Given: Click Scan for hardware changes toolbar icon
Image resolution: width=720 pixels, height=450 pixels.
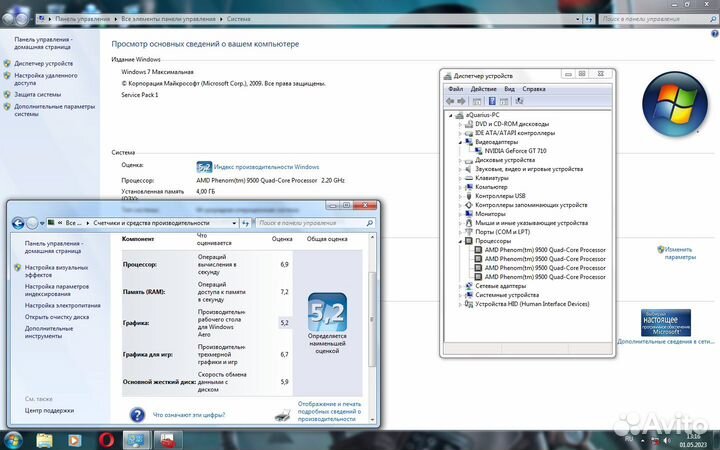Looking at the screenshot, I should 519,101.
